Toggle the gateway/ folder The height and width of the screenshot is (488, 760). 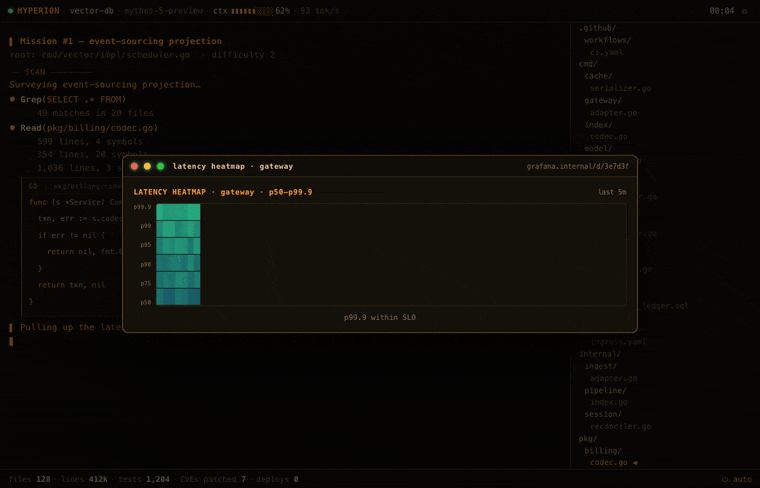tap(603, 100)
